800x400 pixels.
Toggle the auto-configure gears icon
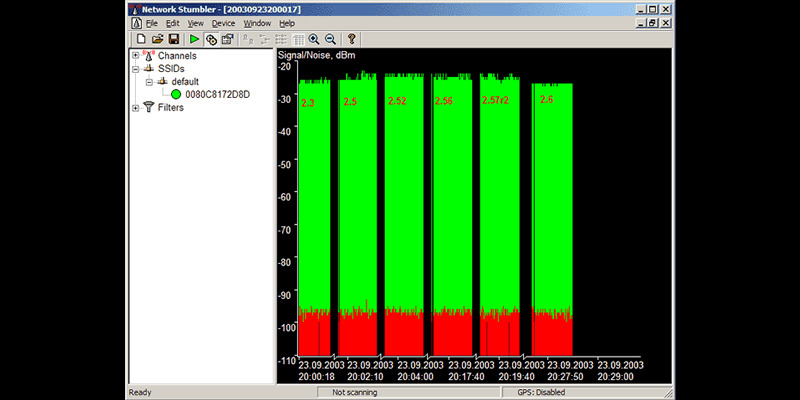pos(211,39)
